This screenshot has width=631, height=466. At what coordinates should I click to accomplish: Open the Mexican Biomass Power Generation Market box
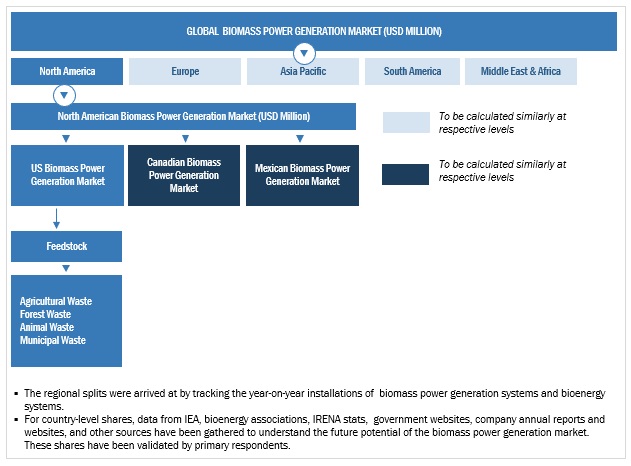pos(302,175)
